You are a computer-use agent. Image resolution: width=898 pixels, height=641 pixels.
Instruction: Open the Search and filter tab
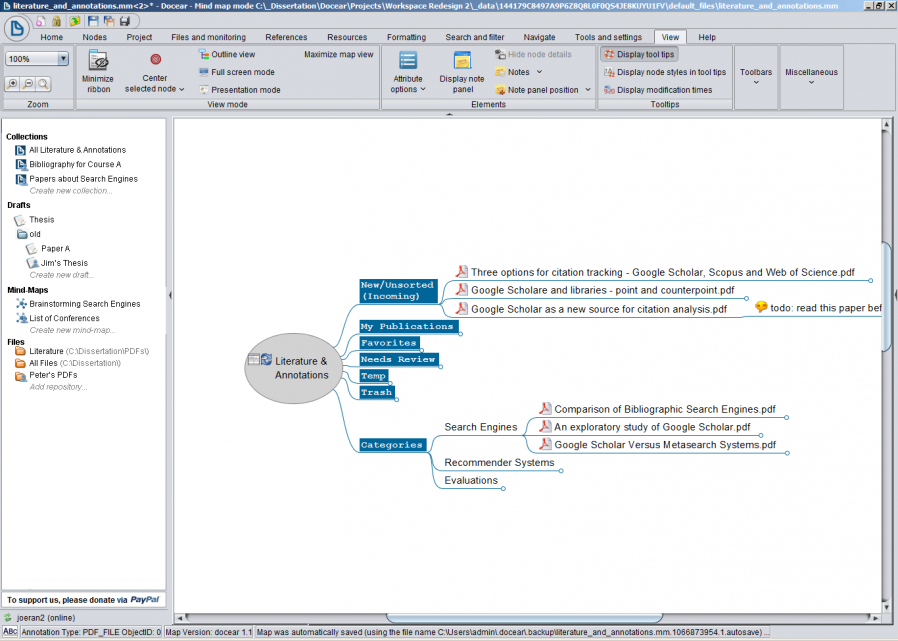pyautogui.click(x=475, y=37)
